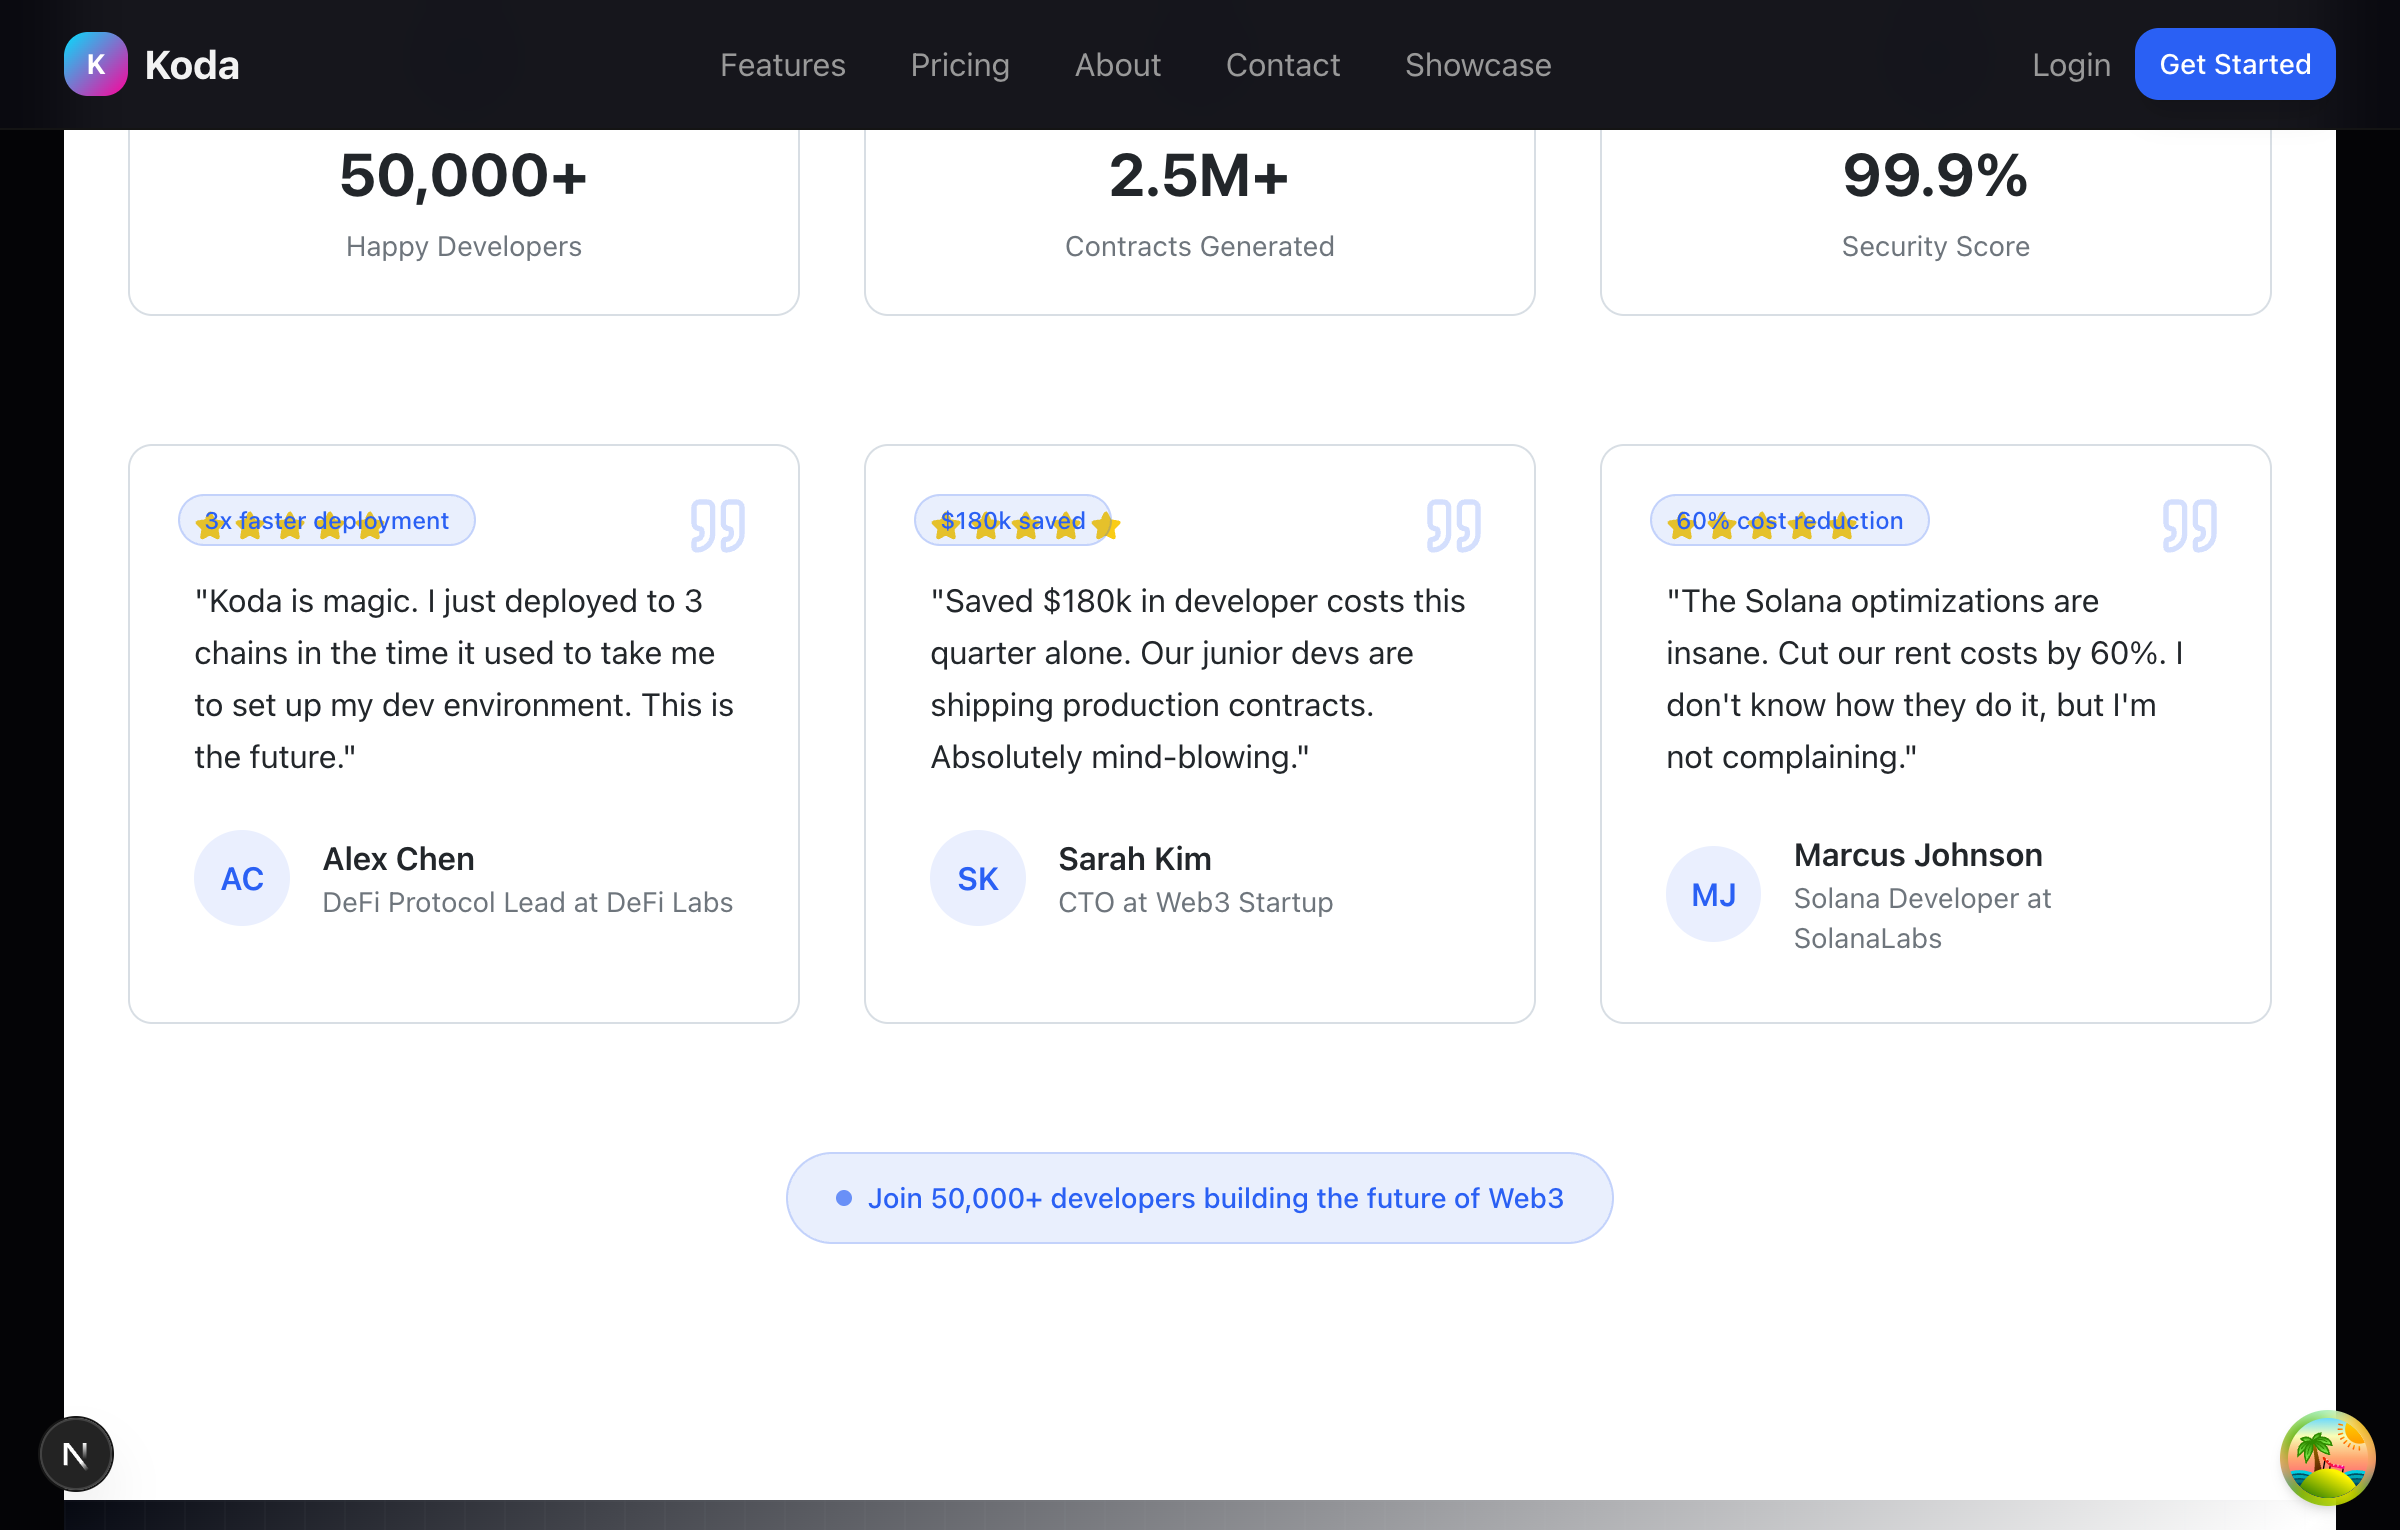Click the join 50,000+ developers link
Viewport: 2400px width, 1530px height.
coord(1199,1197)
